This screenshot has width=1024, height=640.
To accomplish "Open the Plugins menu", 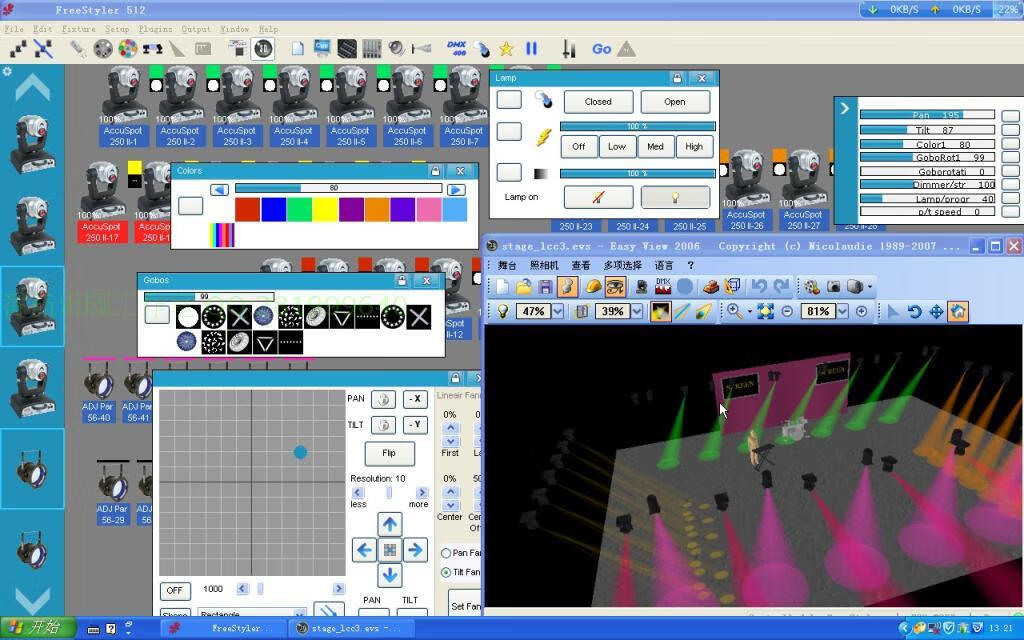I will (155, 29).
